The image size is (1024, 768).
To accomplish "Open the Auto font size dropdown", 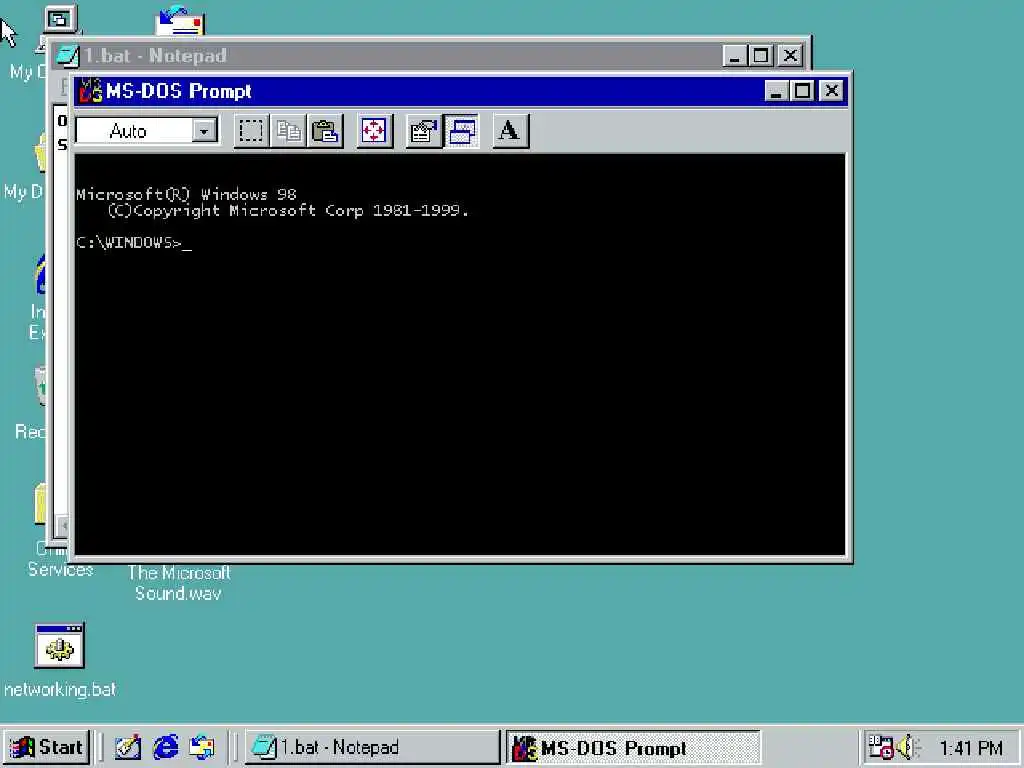I will 204,131.
